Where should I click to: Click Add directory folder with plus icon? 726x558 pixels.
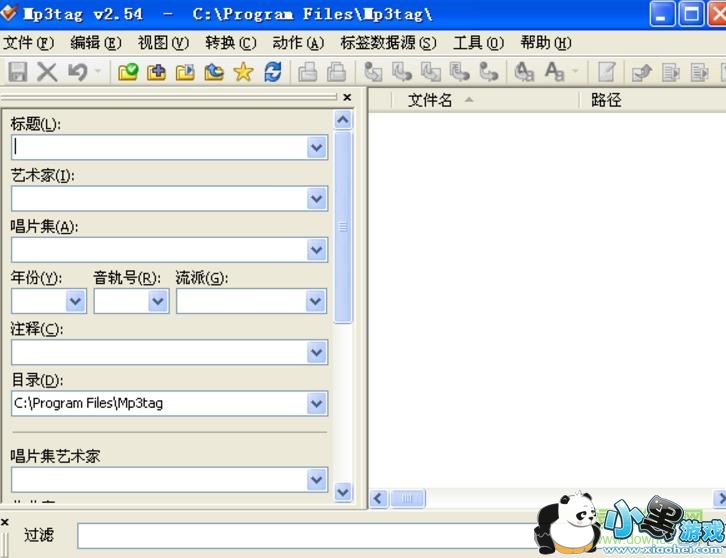(x=156, y=72)
